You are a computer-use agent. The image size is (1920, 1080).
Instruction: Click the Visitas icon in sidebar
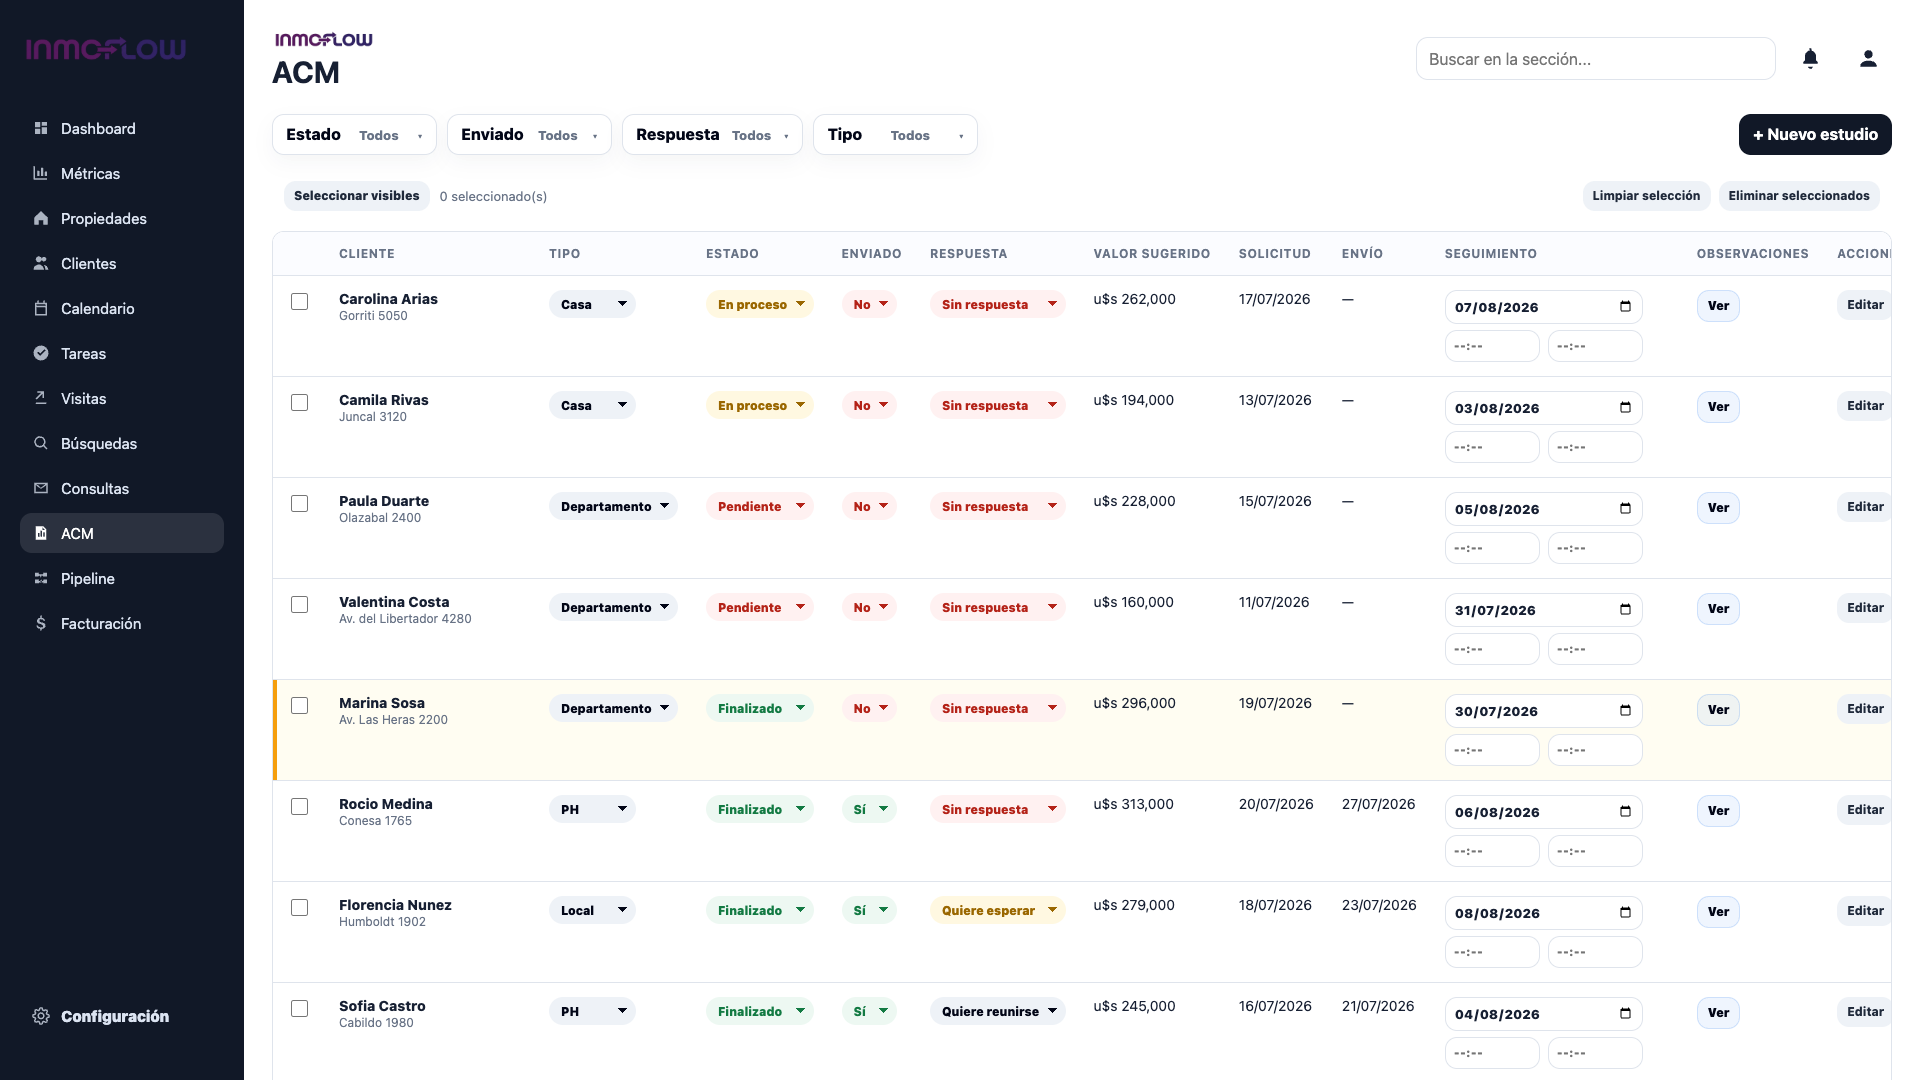pyautogui.click(x=41, y=398)
